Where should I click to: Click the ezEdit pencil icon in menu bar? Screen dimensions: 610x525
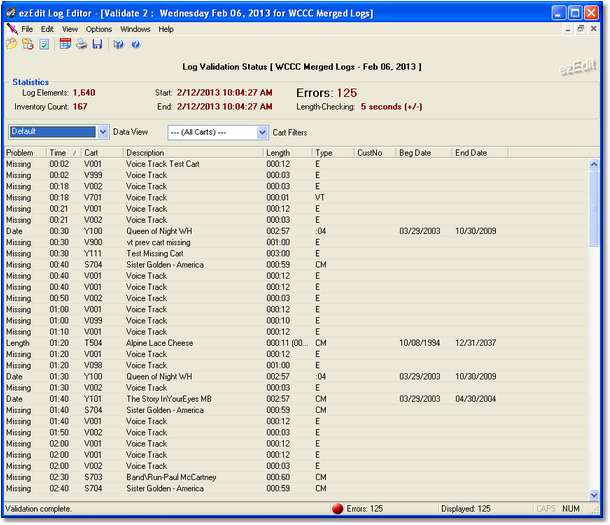(12, 29)
